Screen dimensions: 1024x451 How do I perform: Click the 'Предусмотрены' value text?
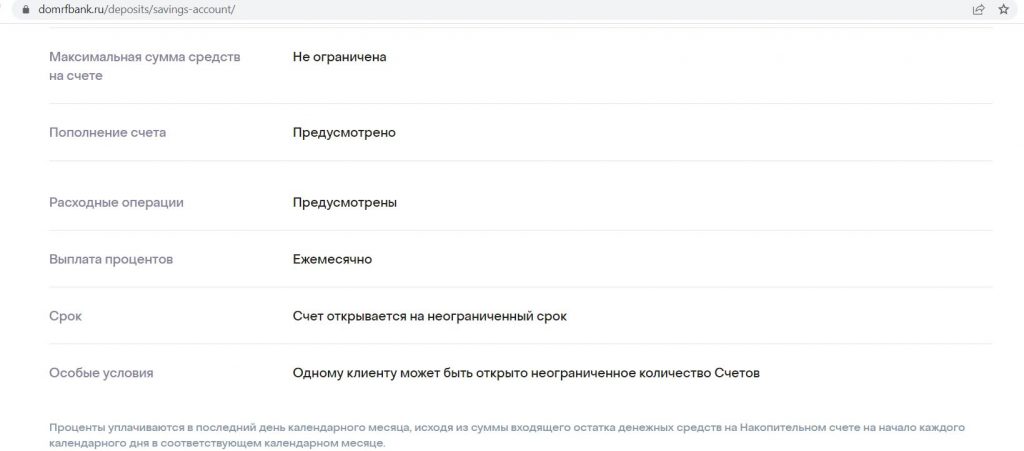click(x=345, y=202)
